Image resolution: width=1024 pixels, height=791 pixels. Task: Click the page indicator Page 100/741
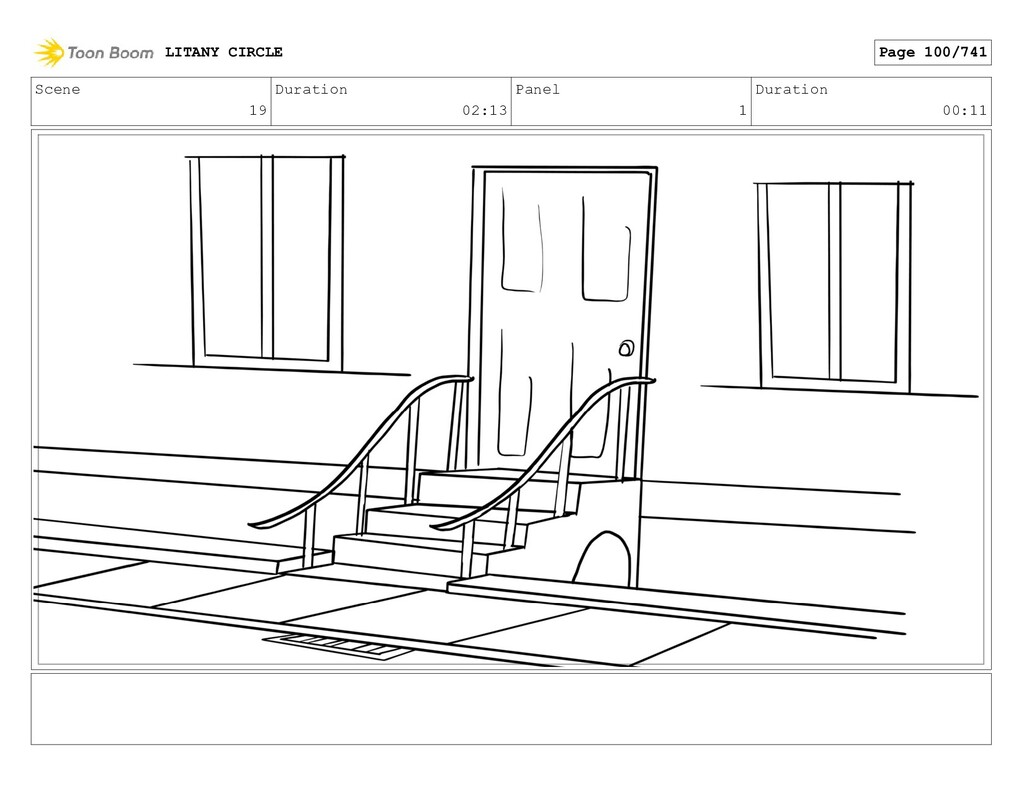[x=933, y=52]
